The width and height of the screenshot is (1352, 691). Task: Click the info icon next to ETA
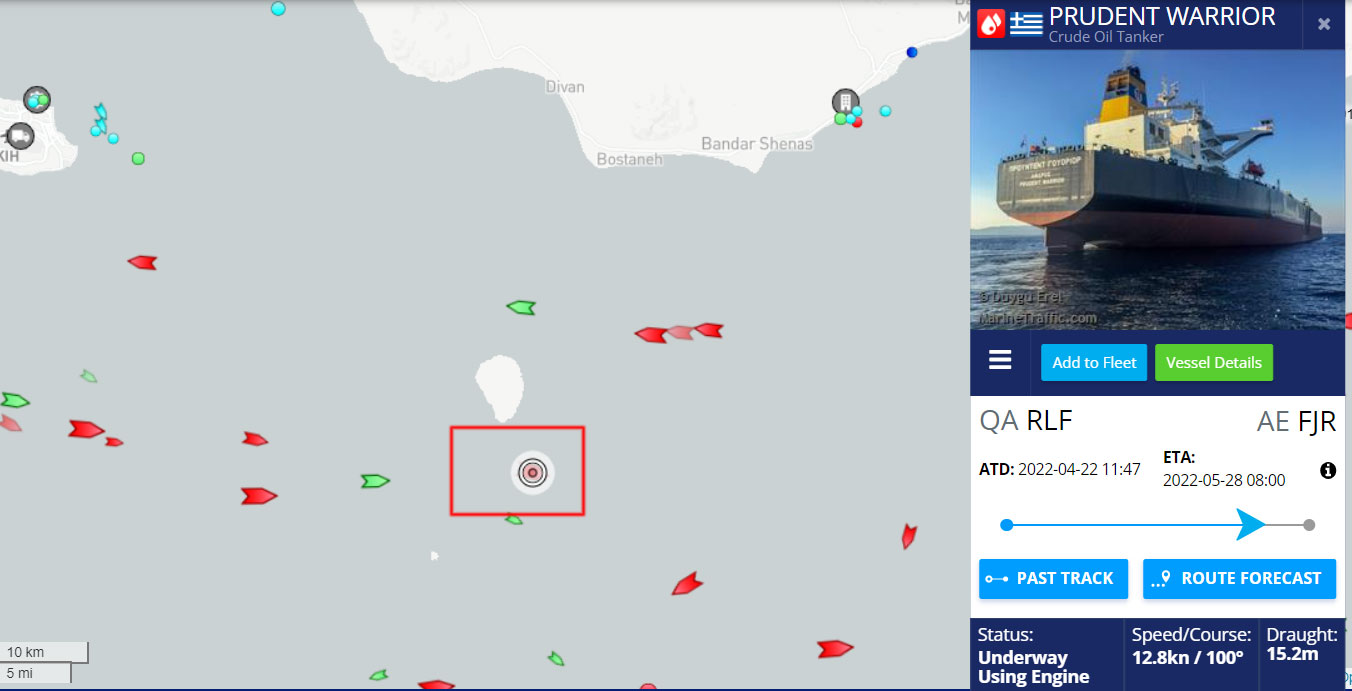coord(1328,470)
